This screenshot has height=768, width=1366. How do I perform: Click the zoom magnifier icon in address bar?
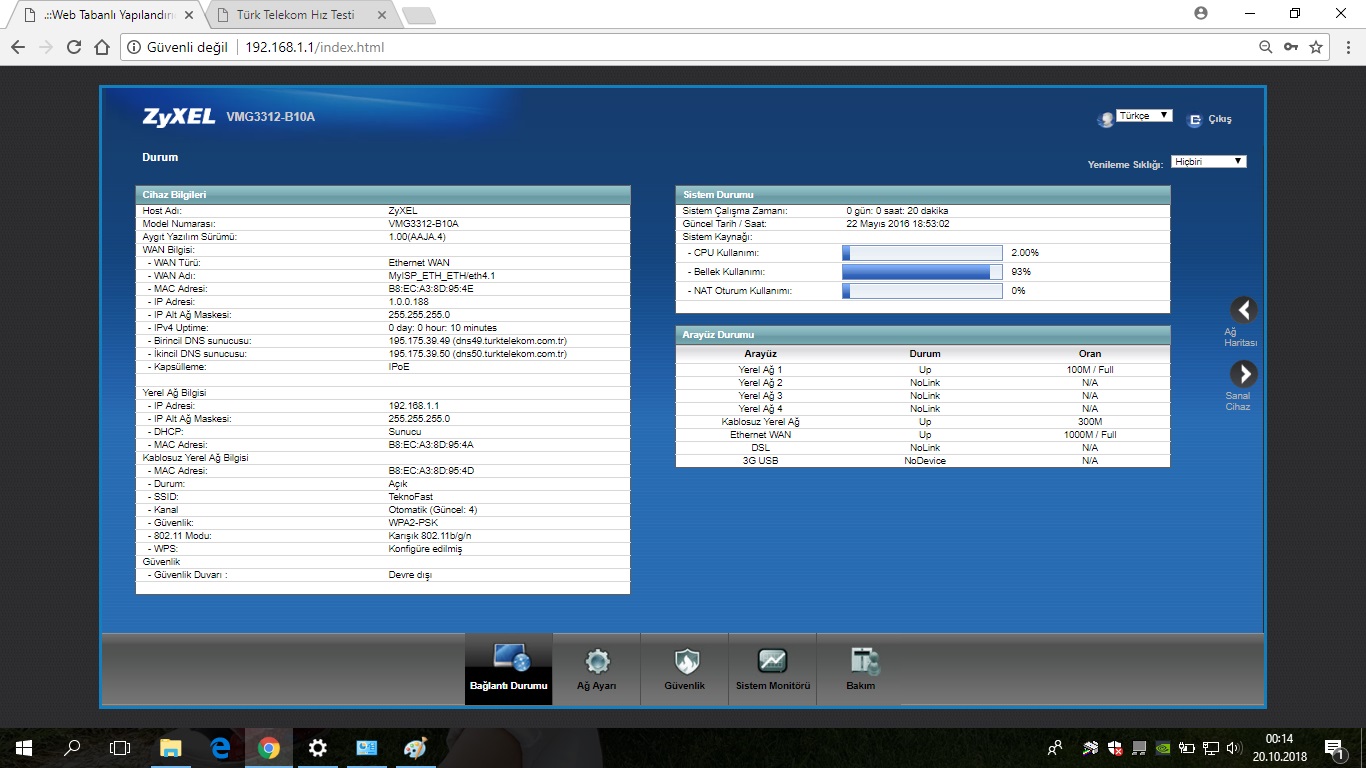1266,47
